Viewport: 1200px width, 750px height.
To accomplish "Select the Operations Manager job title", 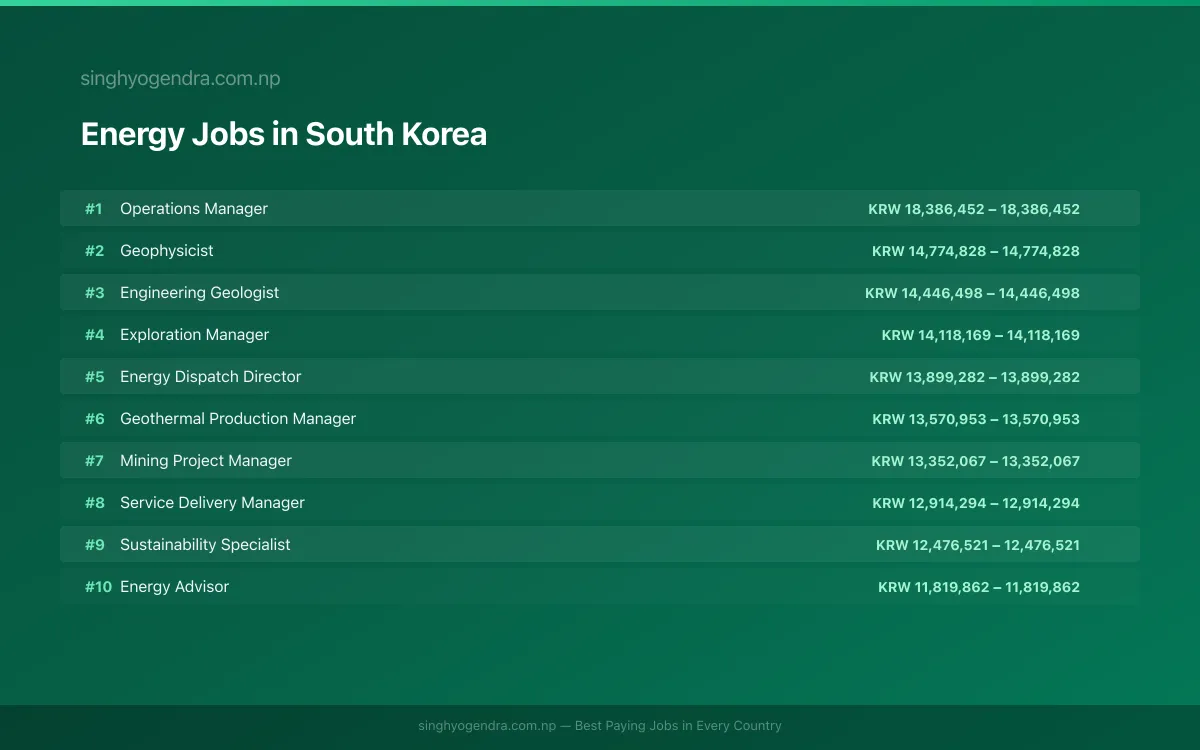I will 194,209.
